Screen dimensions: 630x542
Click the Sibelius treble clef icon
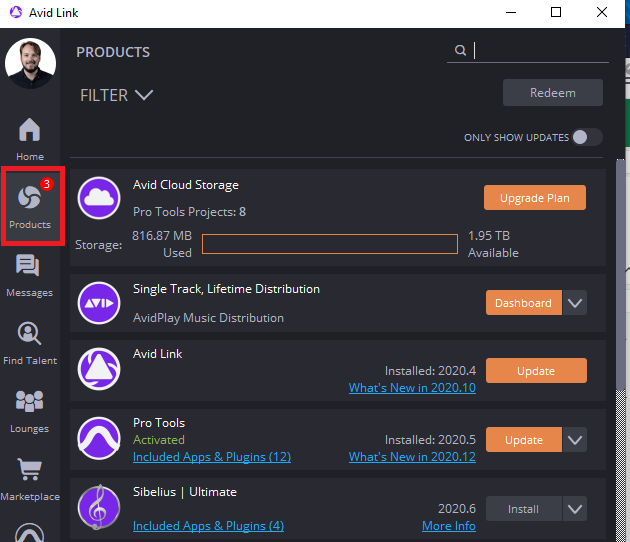point(99,507)
